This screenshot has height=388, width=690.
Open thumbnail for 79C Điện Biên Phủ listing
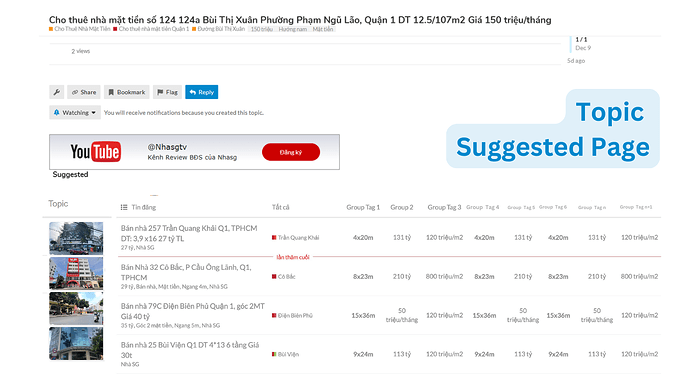click(x=76, y=308)
